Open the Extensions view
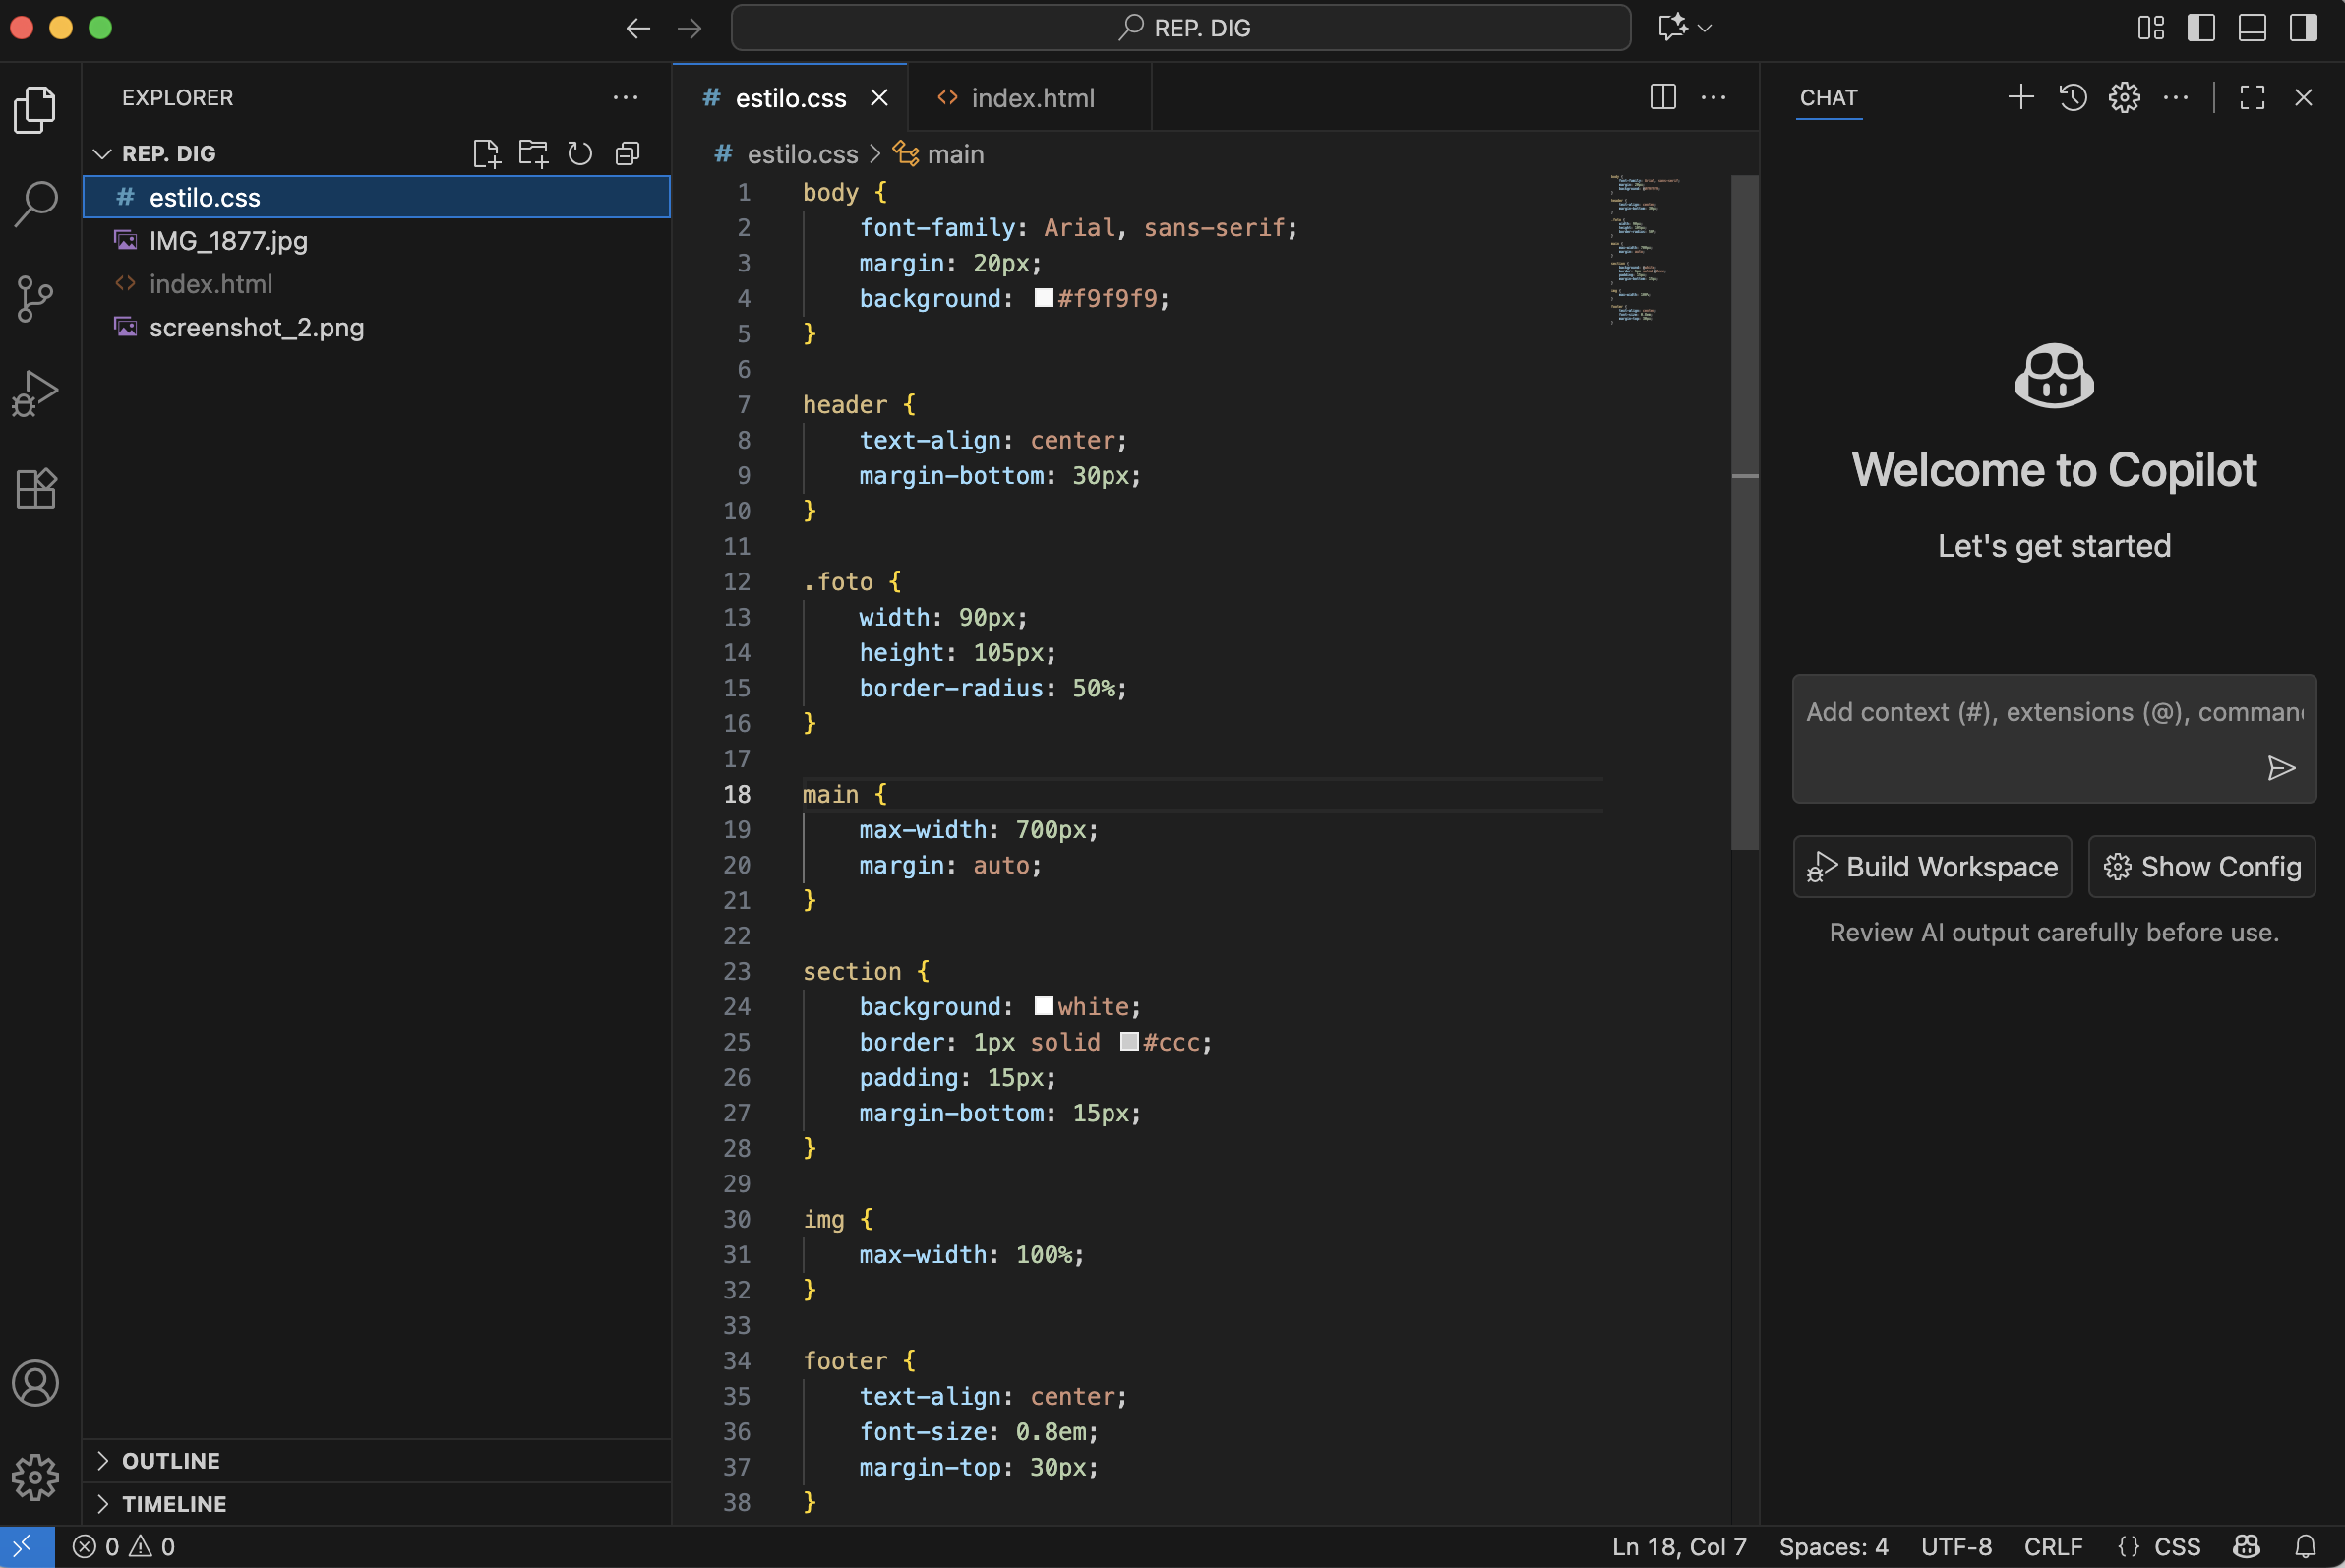The height and width of the screenshot is (1568, 2345). (35, 489)
